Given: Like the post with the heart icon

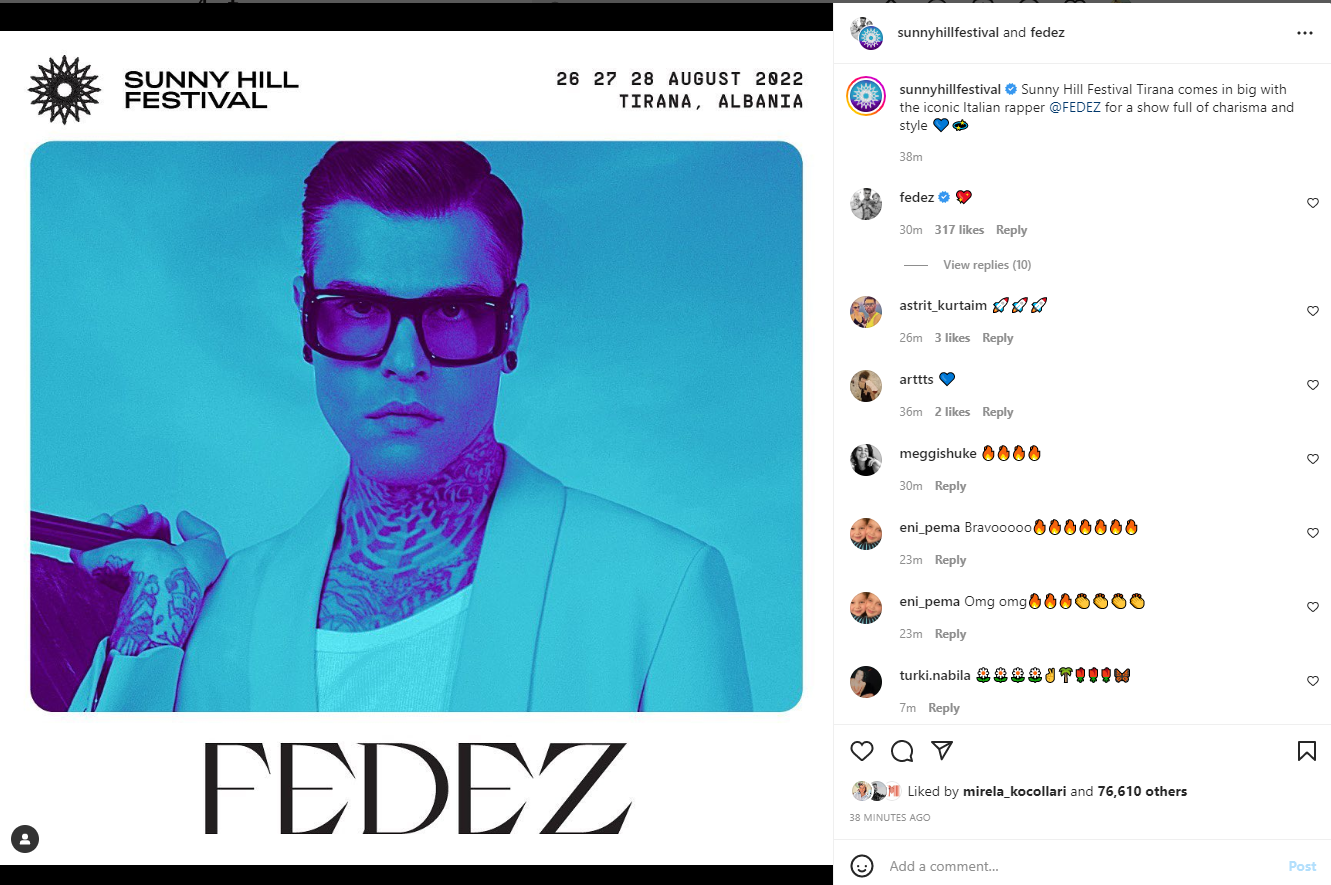Looking at the screenshot, I should click(x=861, y=751).
